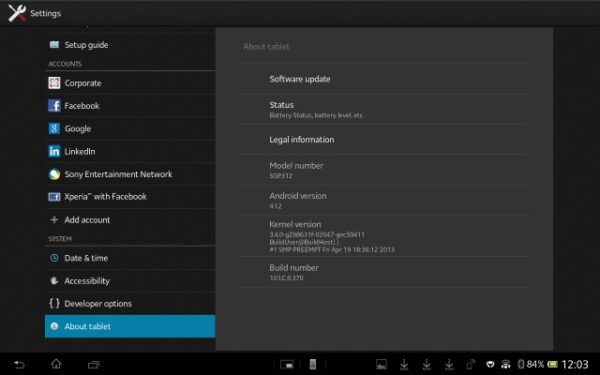The image size is (600, 375).
Task: Select the Corporate account icon
Action: point(54,83)
